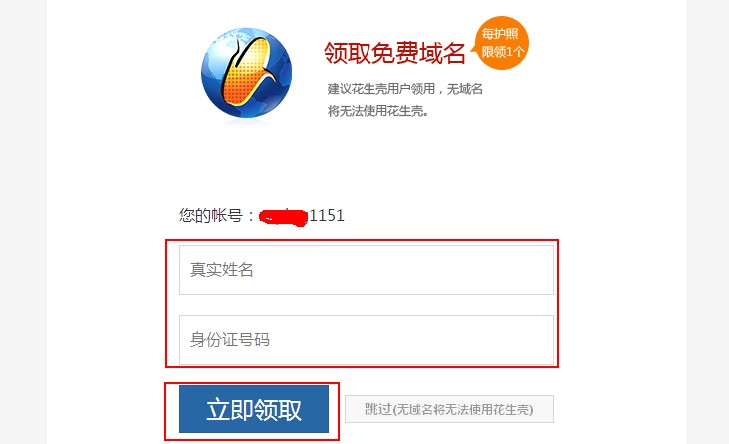Click the red scribble covering the account
The width and height of the screenshot is (729, 444).
[283, 217]
